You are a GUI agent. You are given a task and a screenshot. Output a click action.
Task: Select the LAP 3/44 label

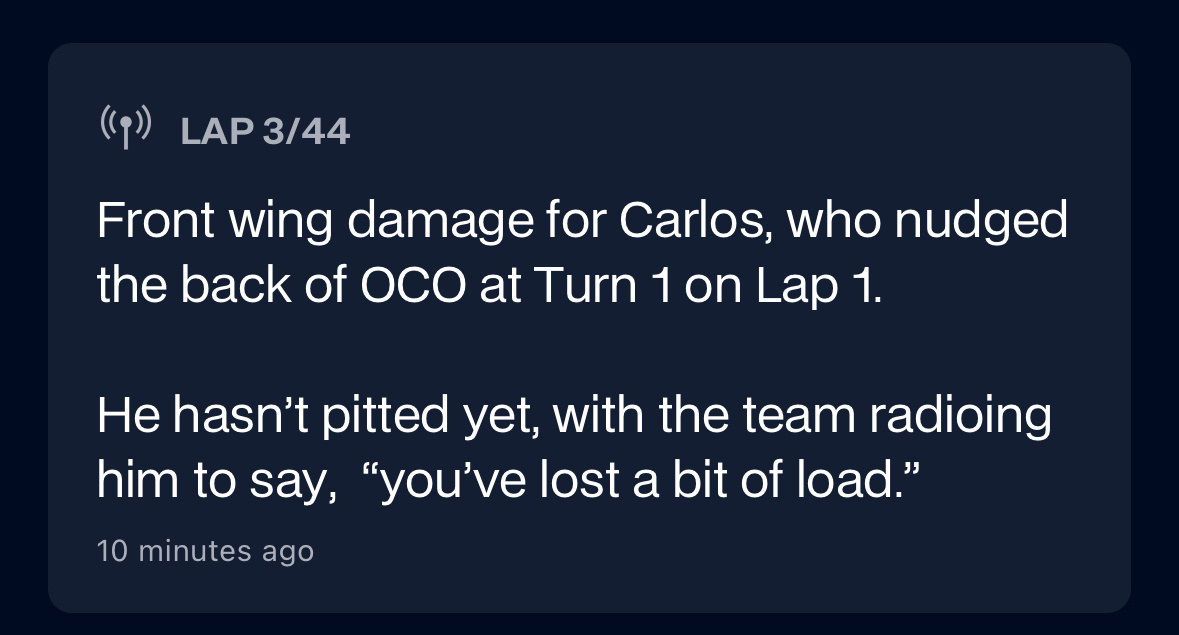click(265, 132)
